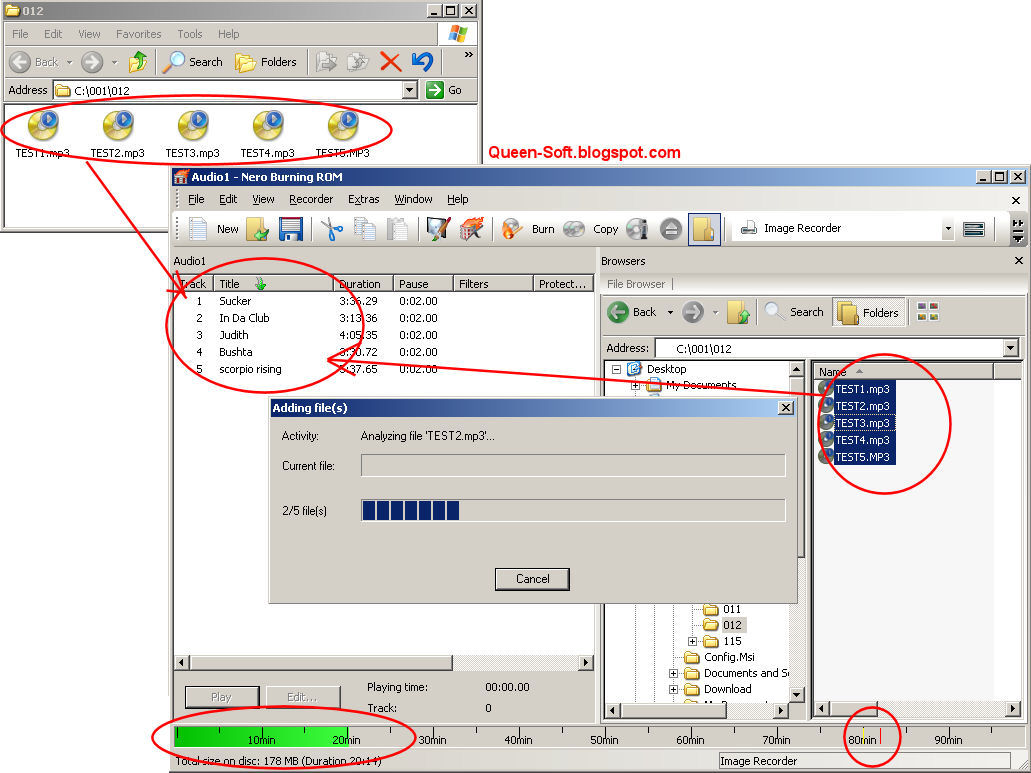Select TEST3.mp3 icon in 012 Explorer window

[193, 126]
